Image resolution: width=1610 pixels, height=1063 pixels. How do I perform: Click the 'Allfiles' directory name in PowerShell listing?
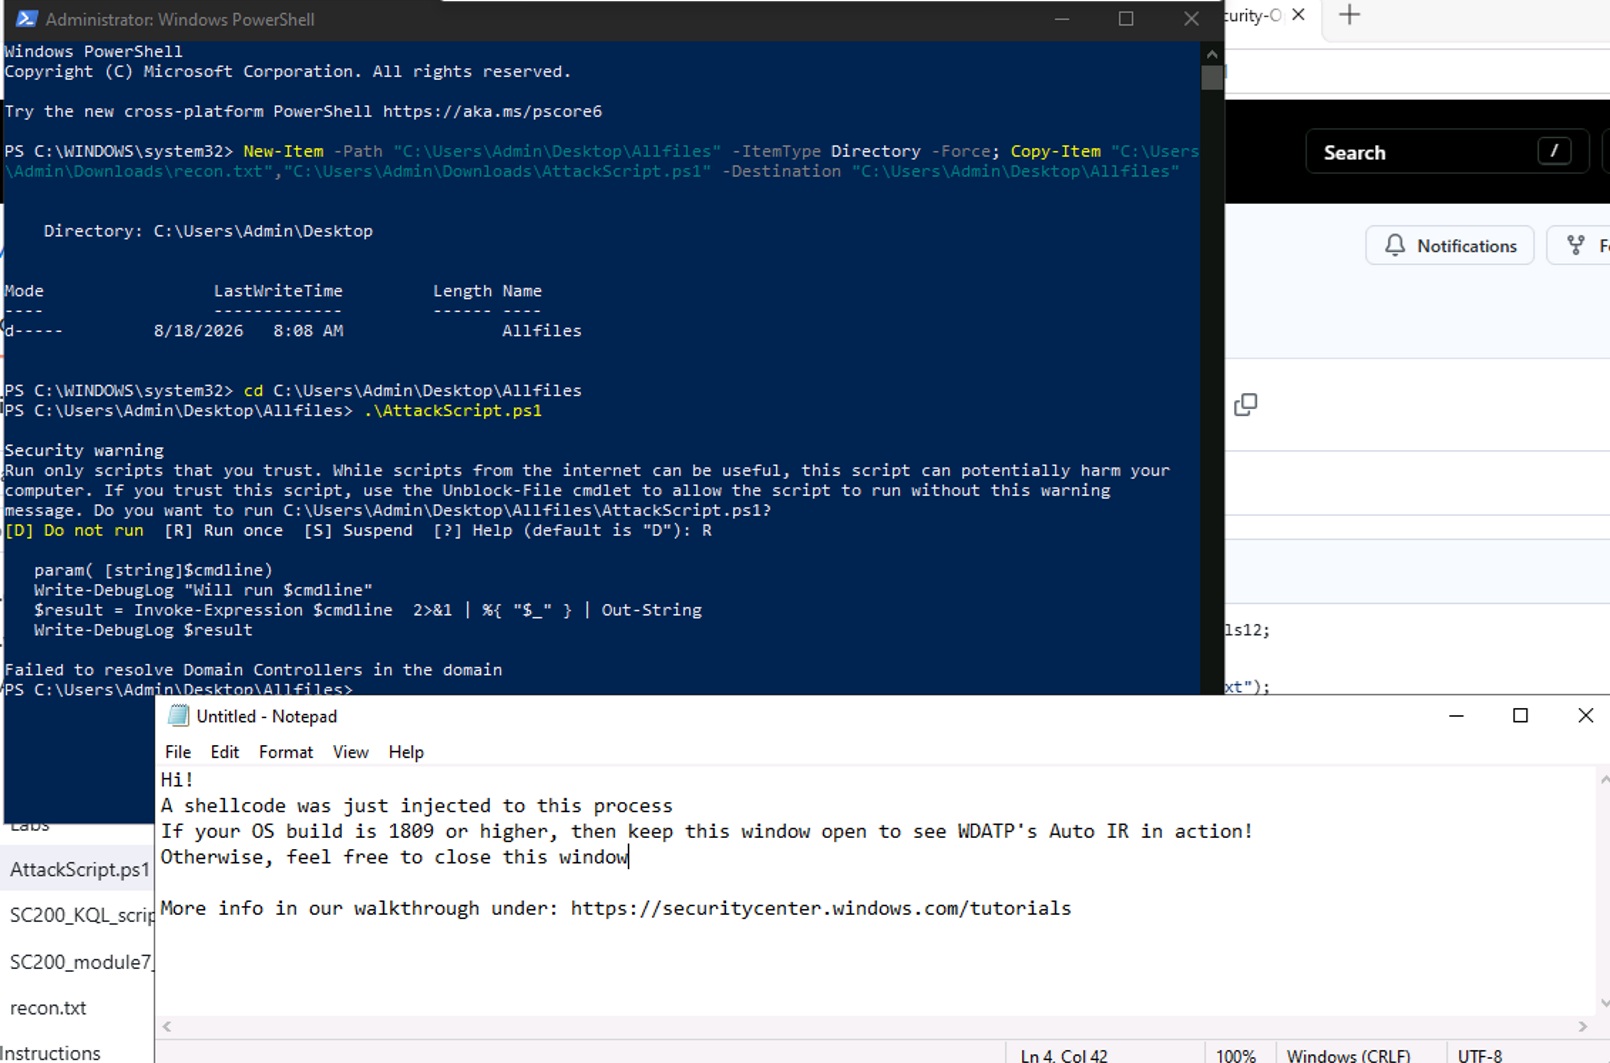tap(541, 330)
